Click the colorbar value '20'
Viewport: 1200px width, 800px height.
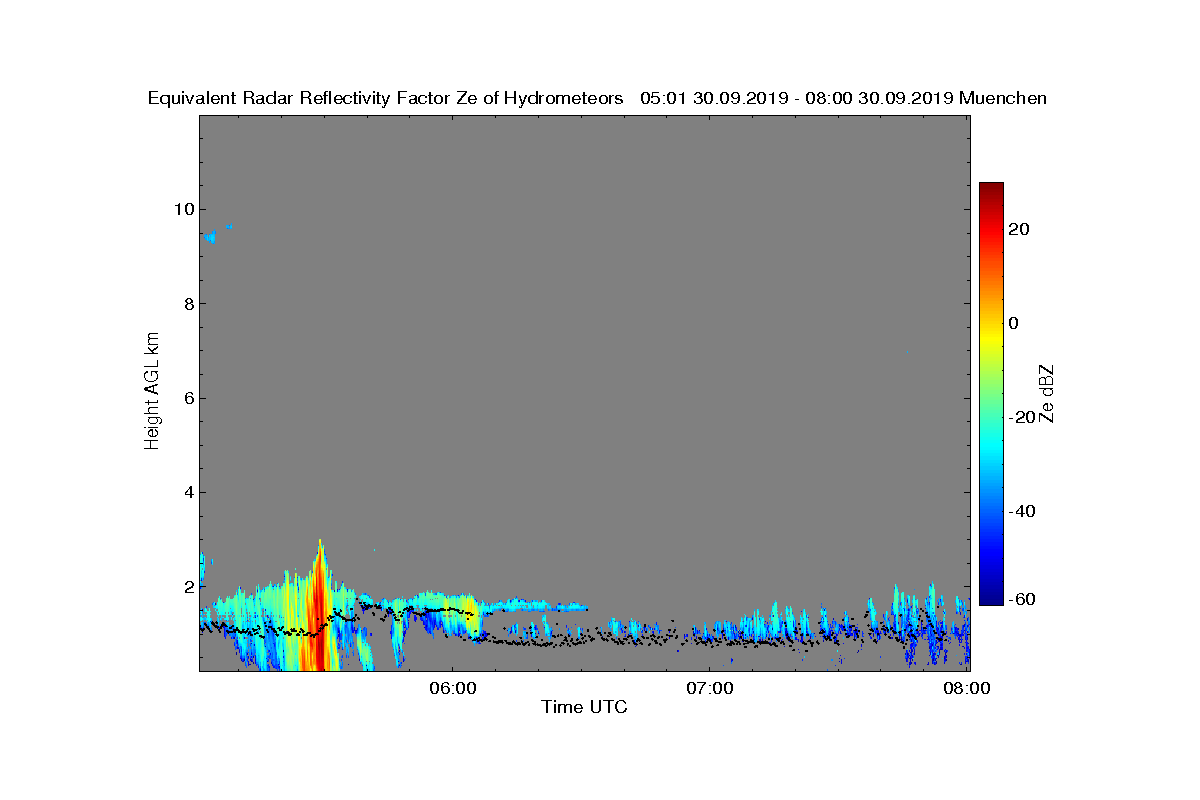click(x=1020, y=229)
